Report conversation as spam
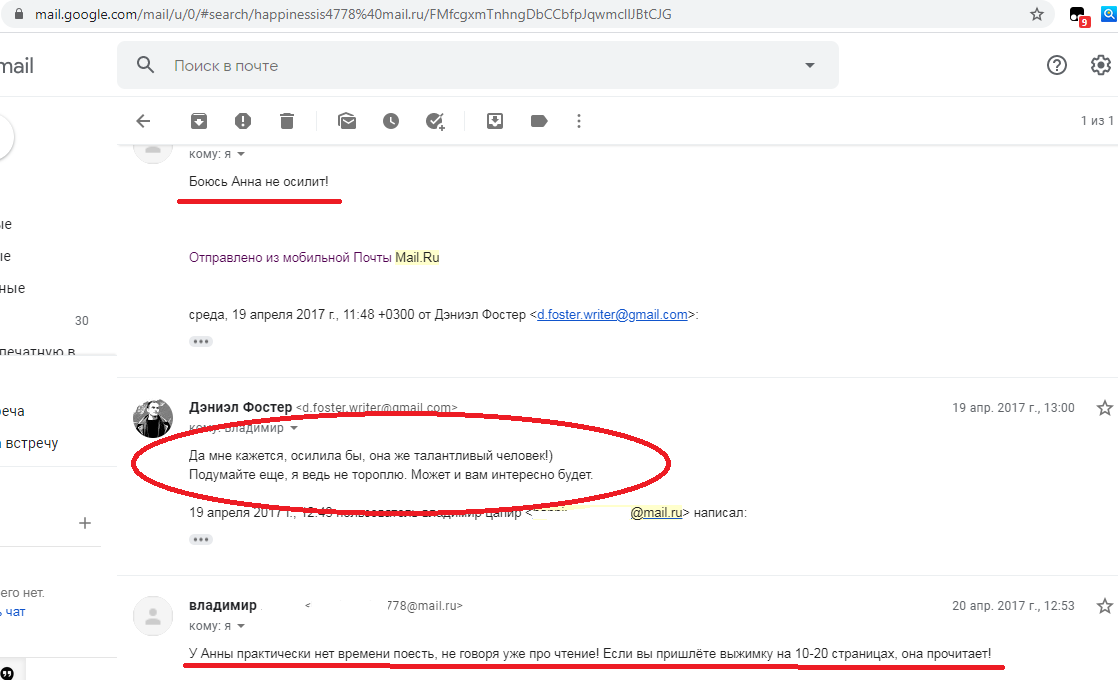Viewport: 1118px width, 680px height. click(243, 121)
